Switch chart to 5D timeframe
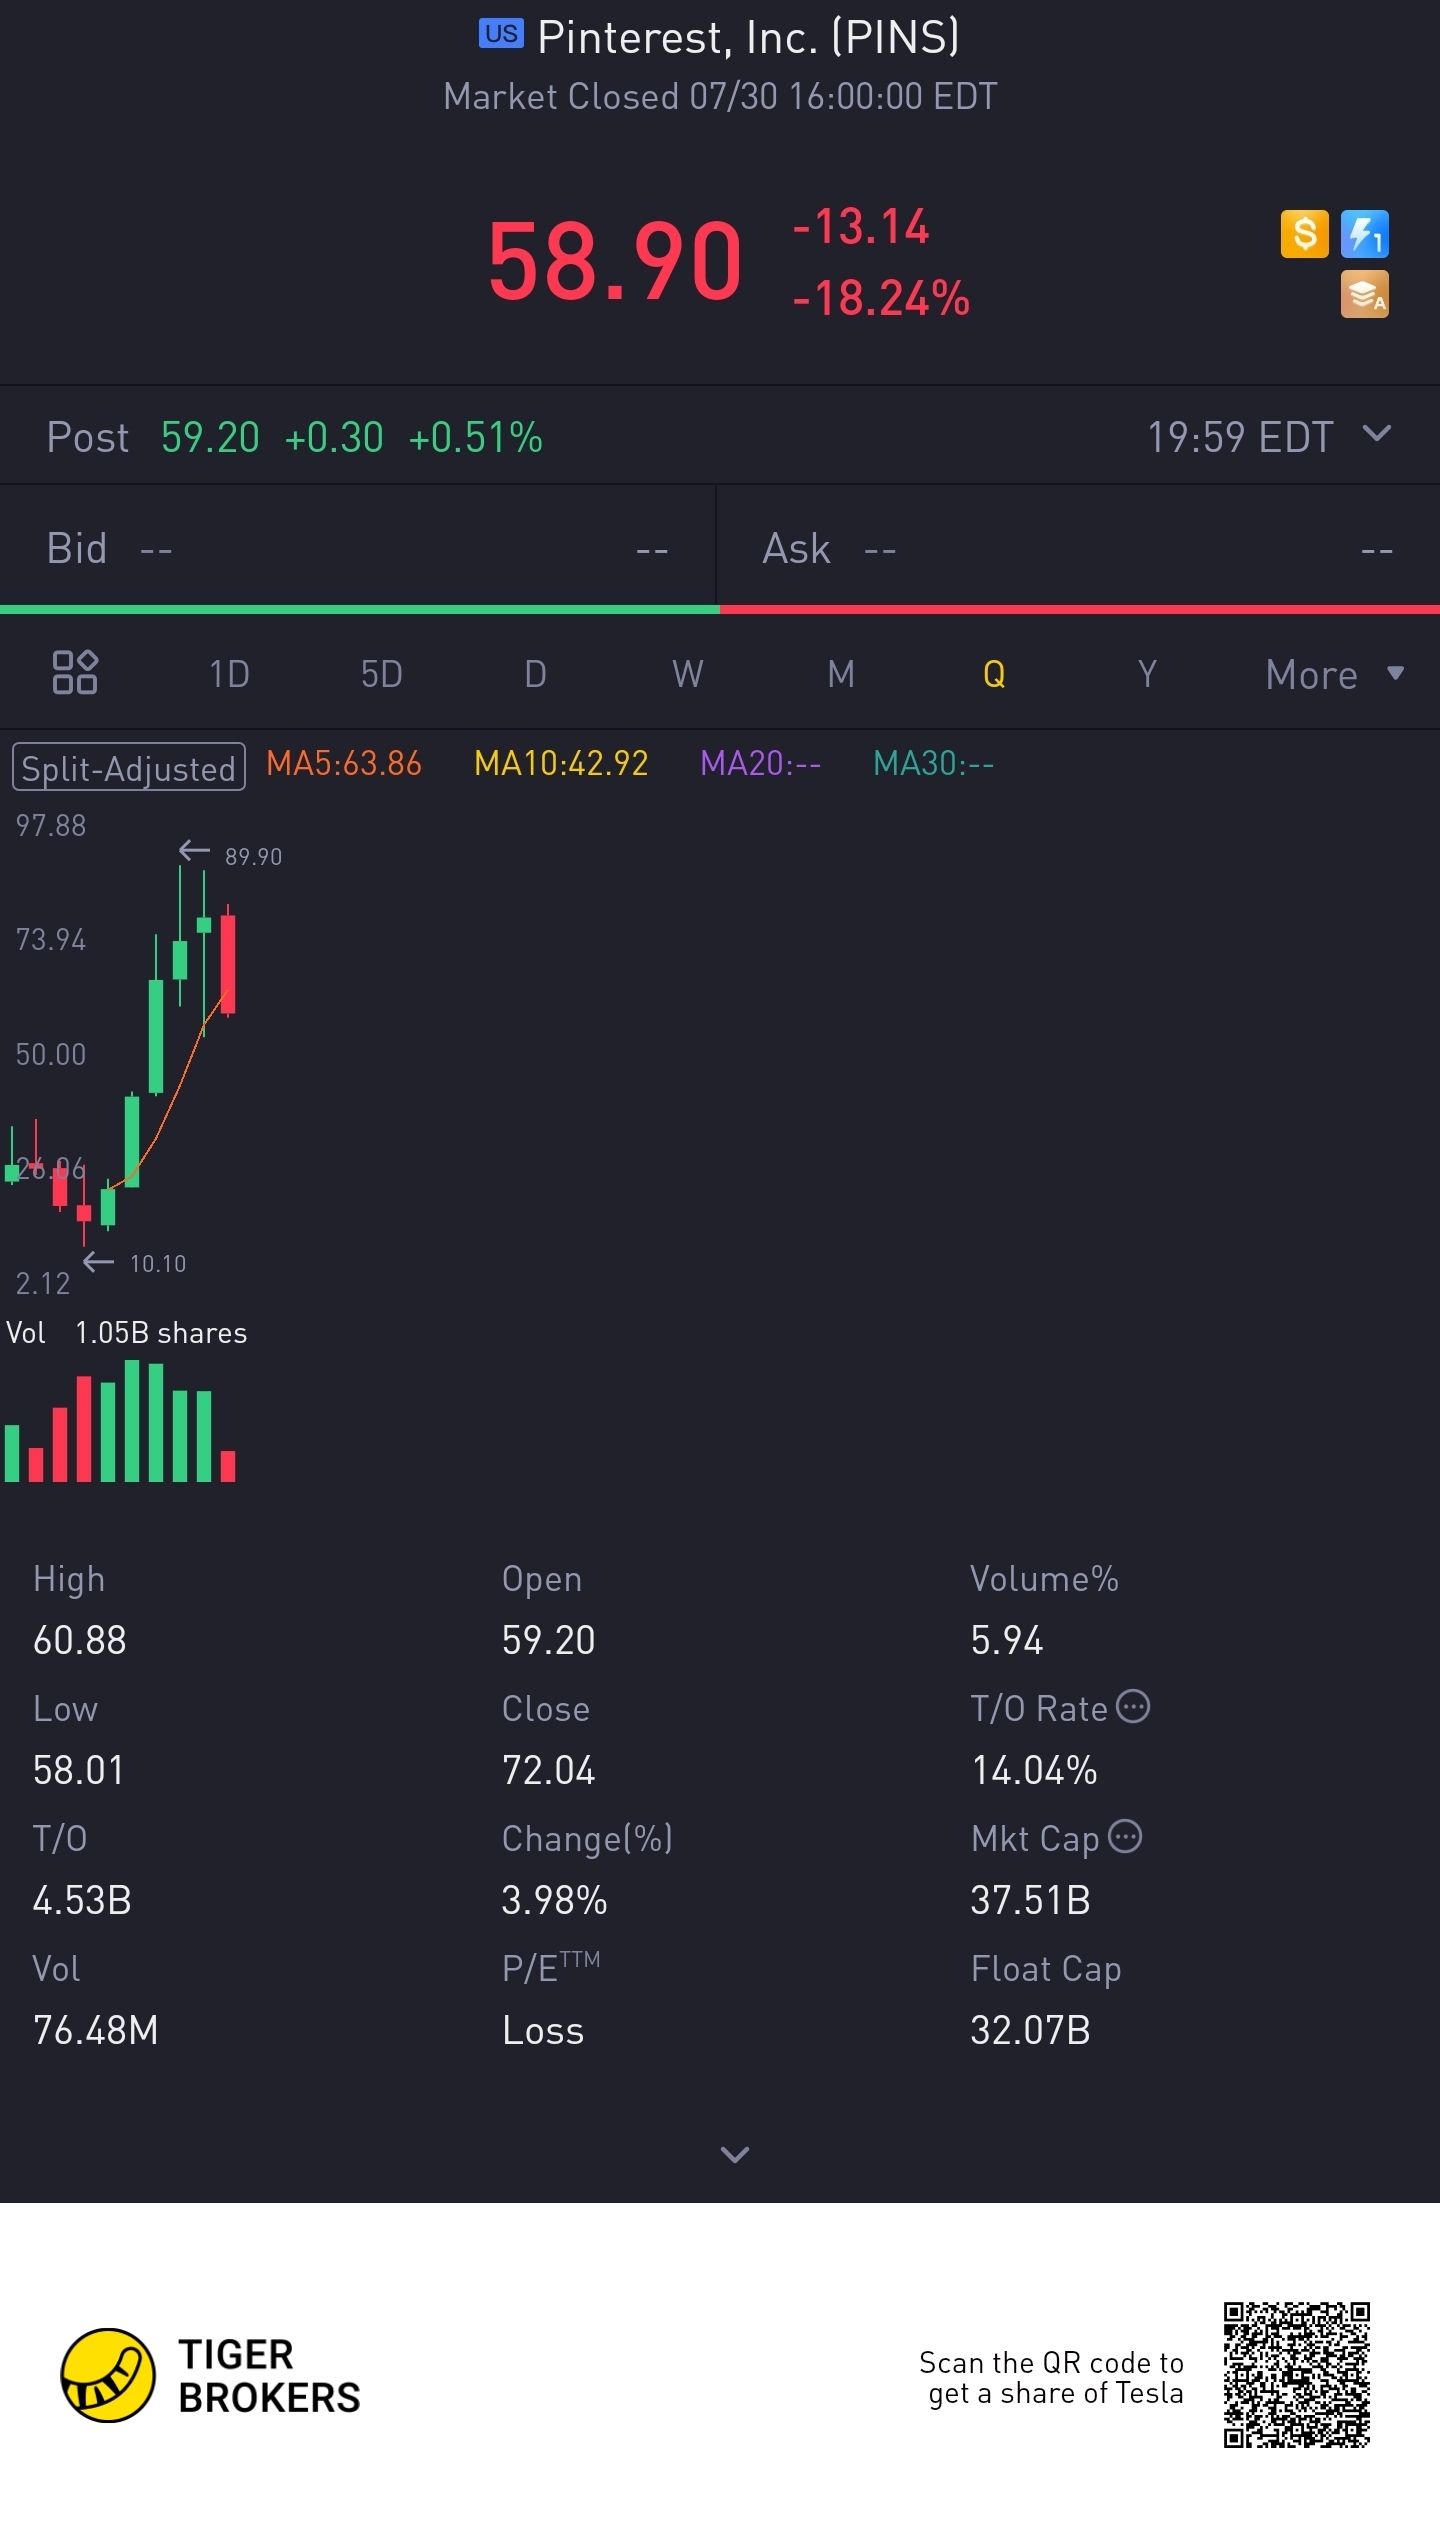Screen dimensions: 1440x2548 click(382, 674)
